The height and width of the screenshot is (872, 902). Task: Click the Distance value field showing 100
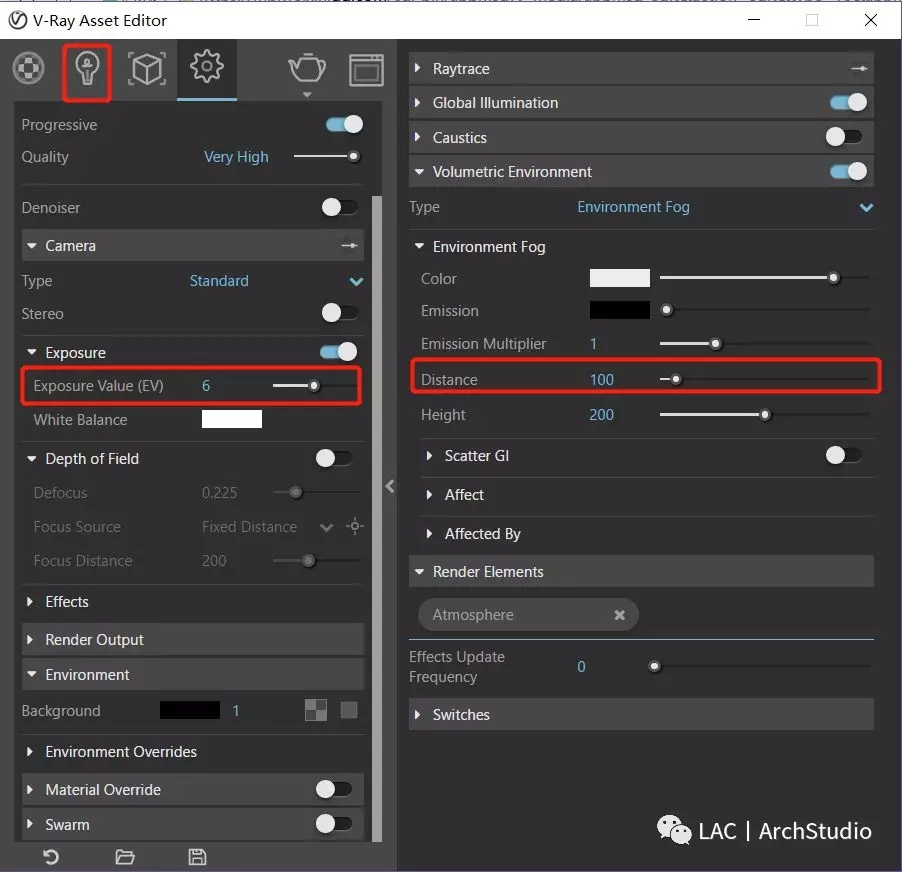tap(602, 380)
